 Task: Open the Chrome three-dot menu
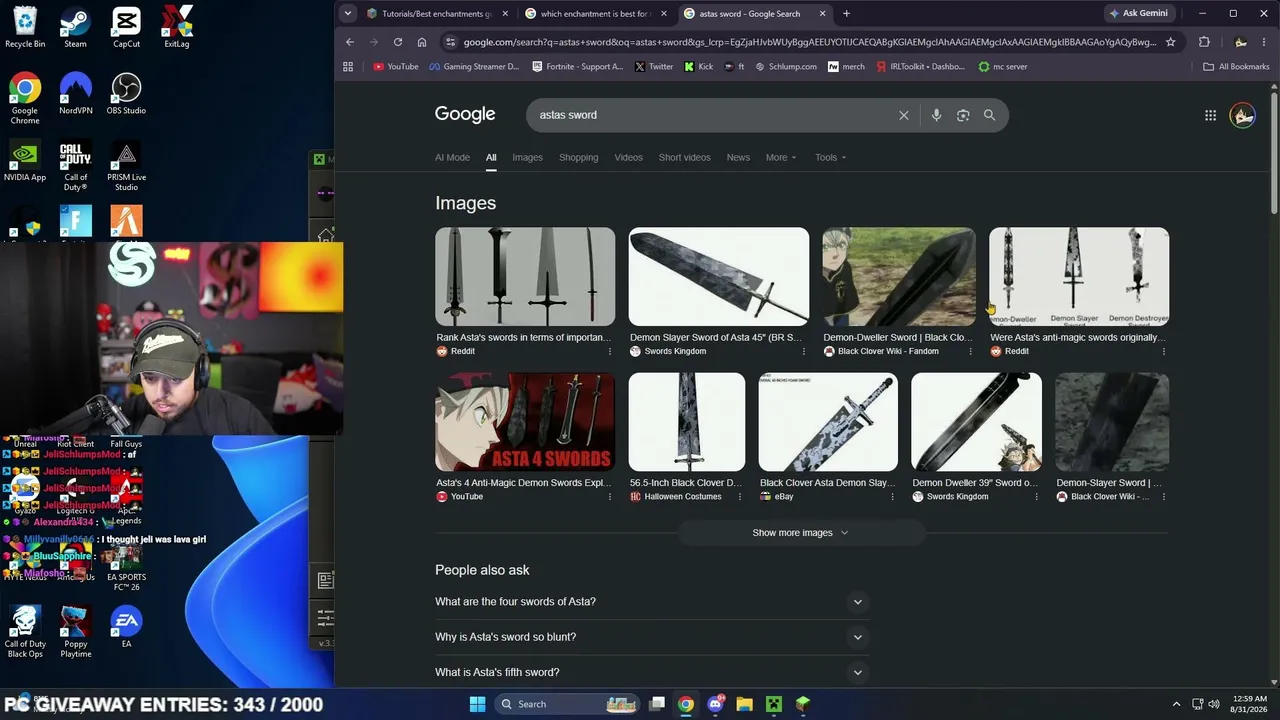tap(1265, 42)
